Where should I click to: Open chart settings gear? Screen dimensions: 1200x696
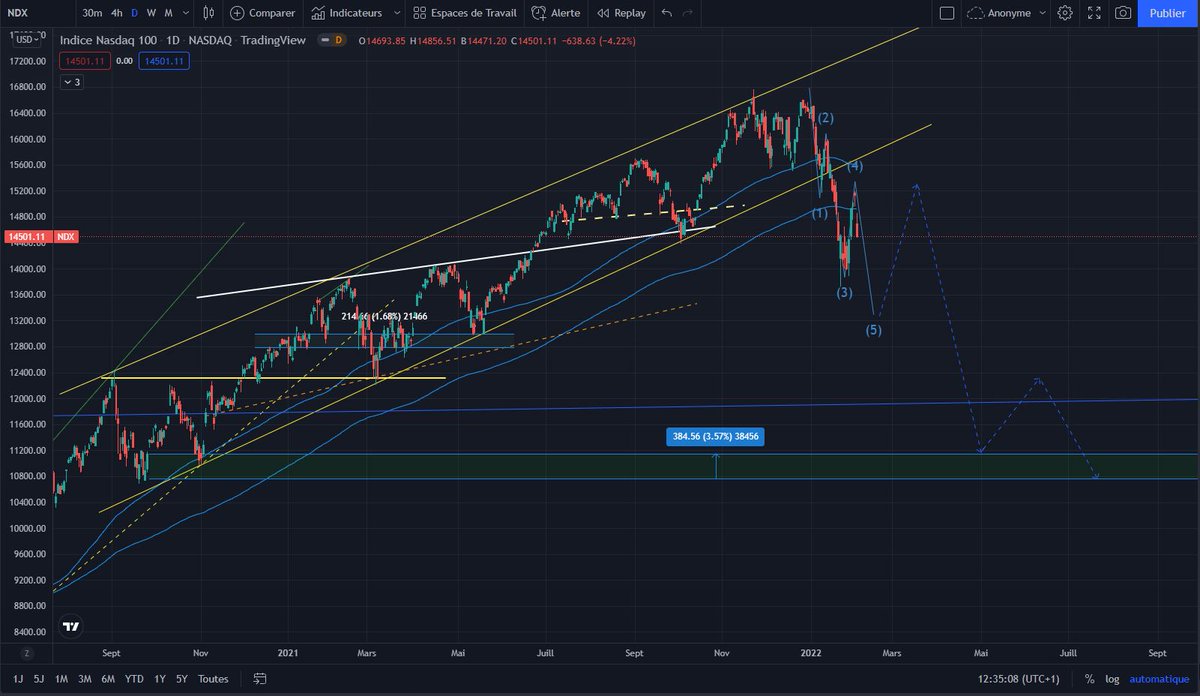click(1065, 13)
